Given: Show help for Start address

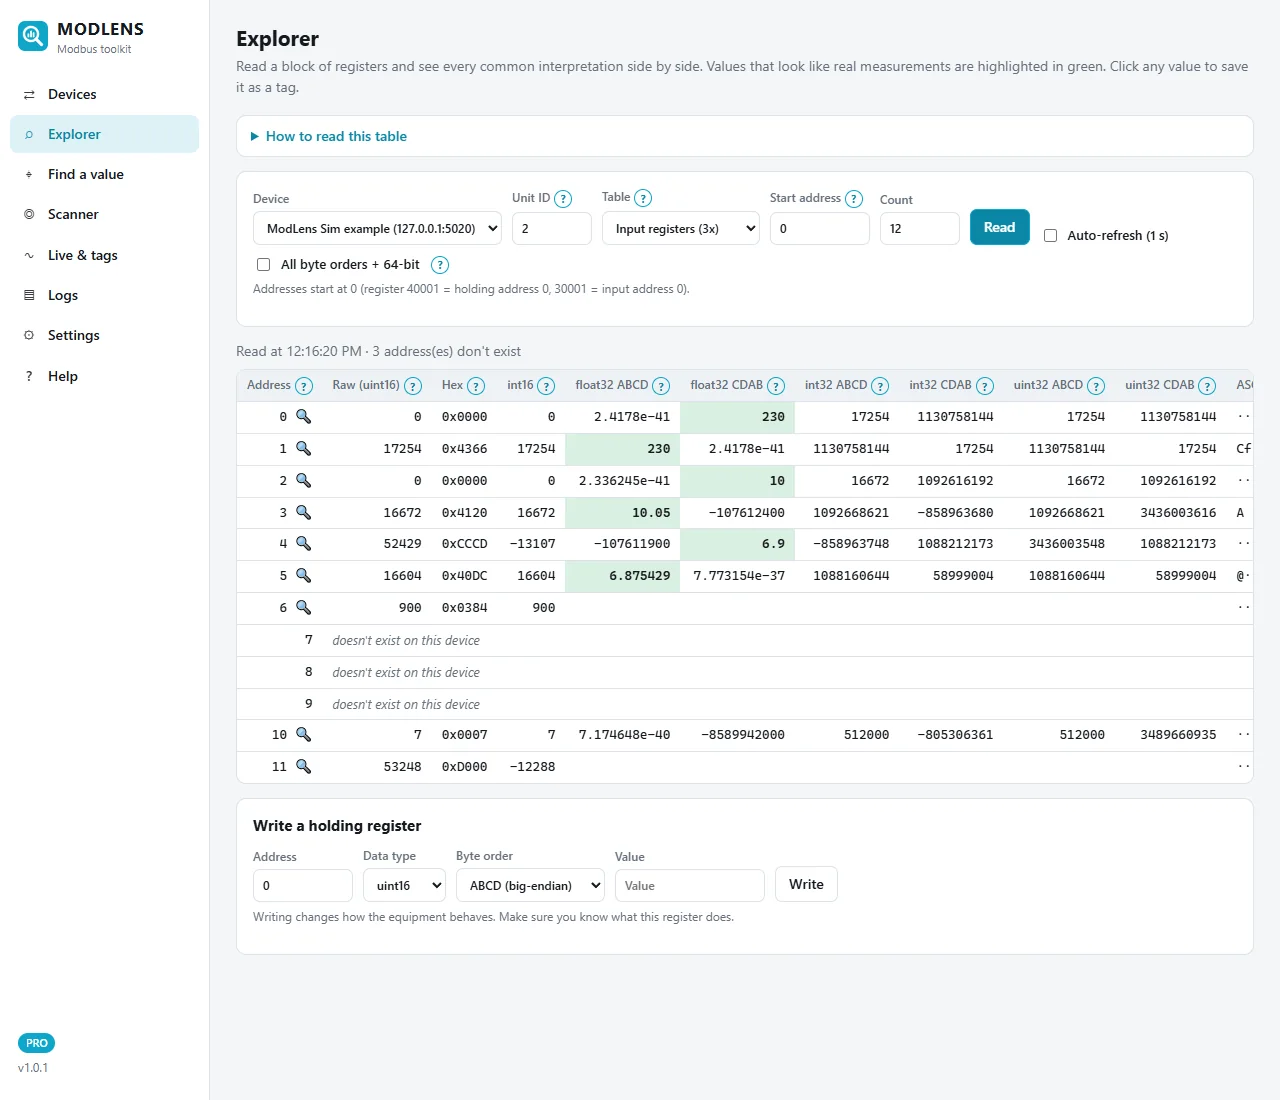Looking at the screenshot, I should [x=854, y=199].
